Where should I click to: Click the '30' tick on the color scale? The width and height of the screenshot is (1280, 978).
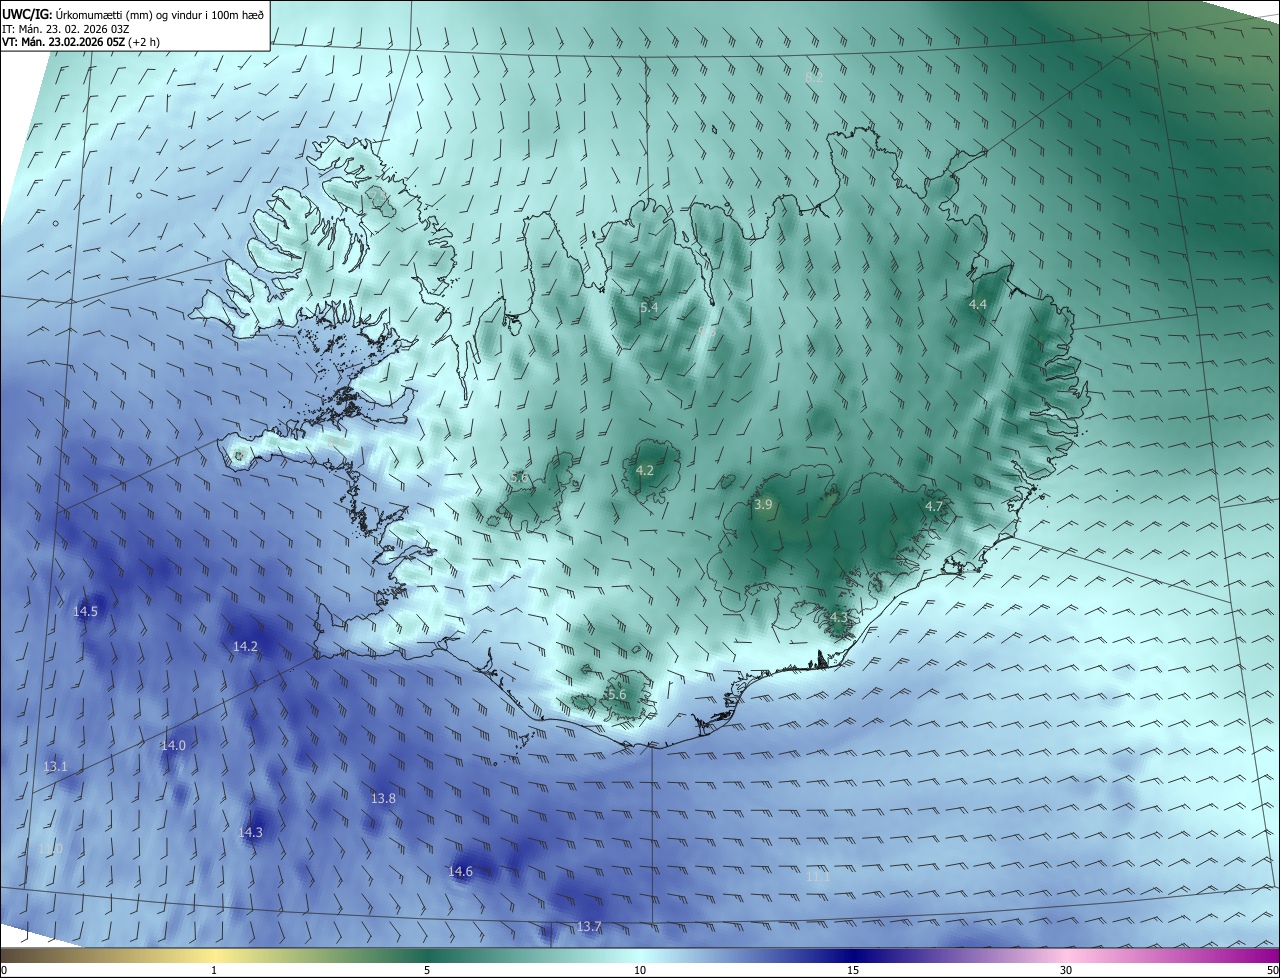pos(1066,970)
